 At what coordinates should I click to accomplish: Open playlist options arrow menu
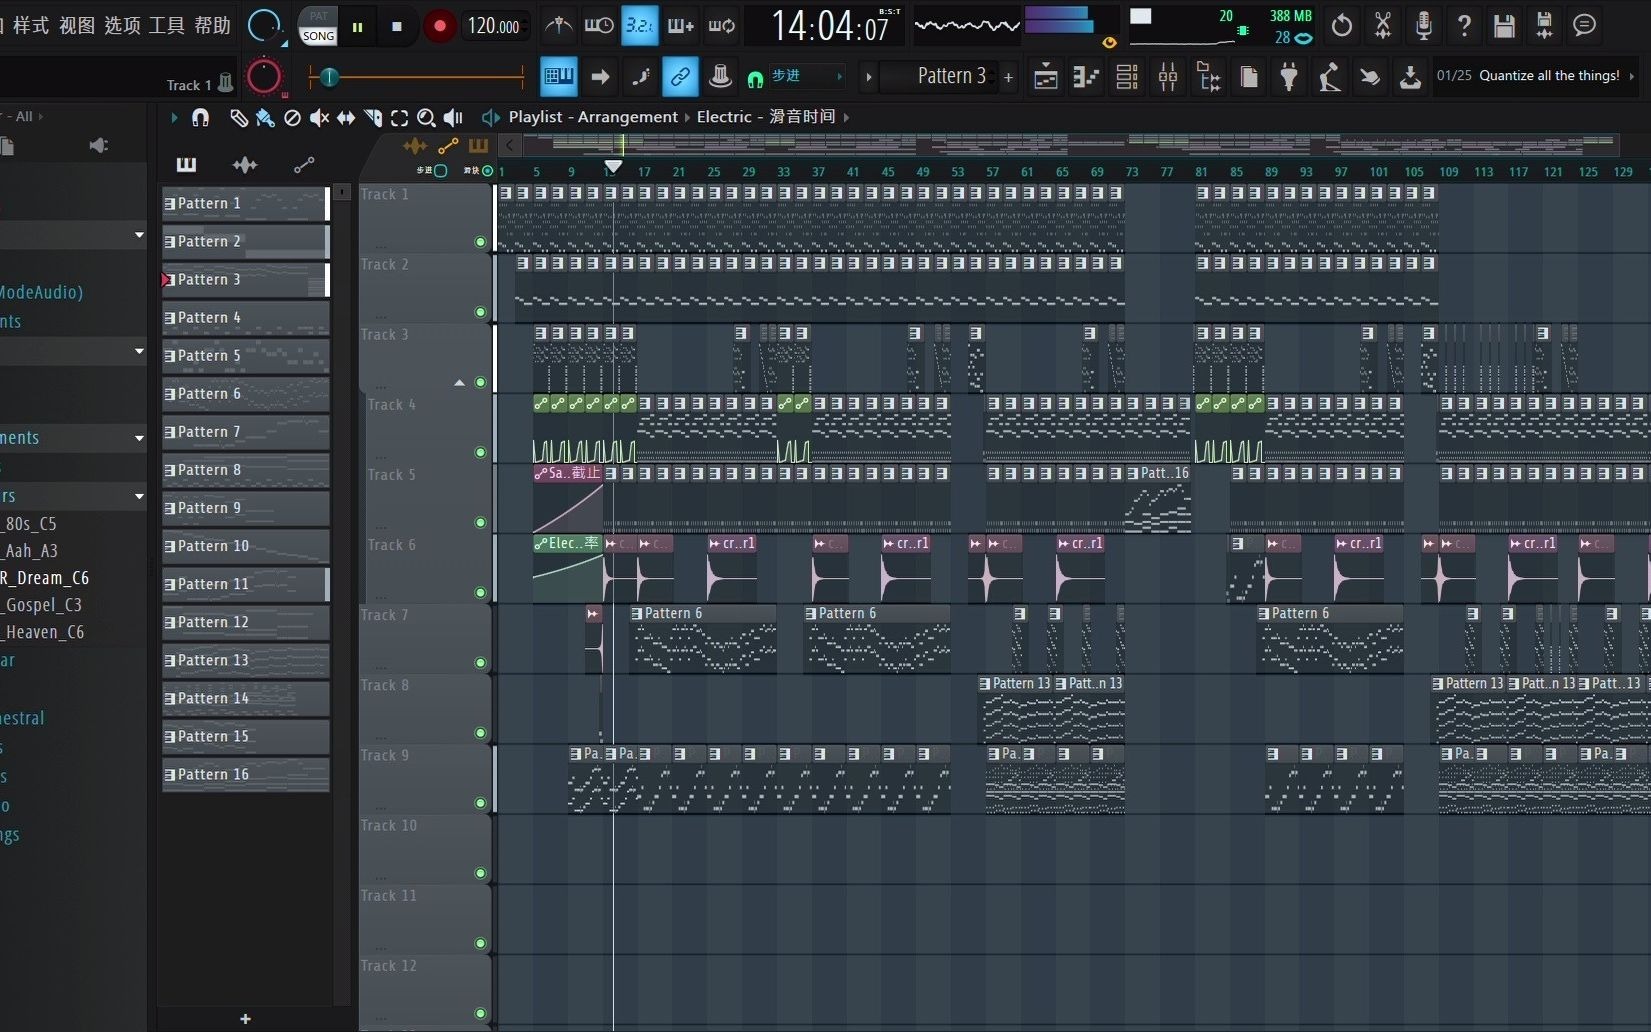[x=174, y=118]
